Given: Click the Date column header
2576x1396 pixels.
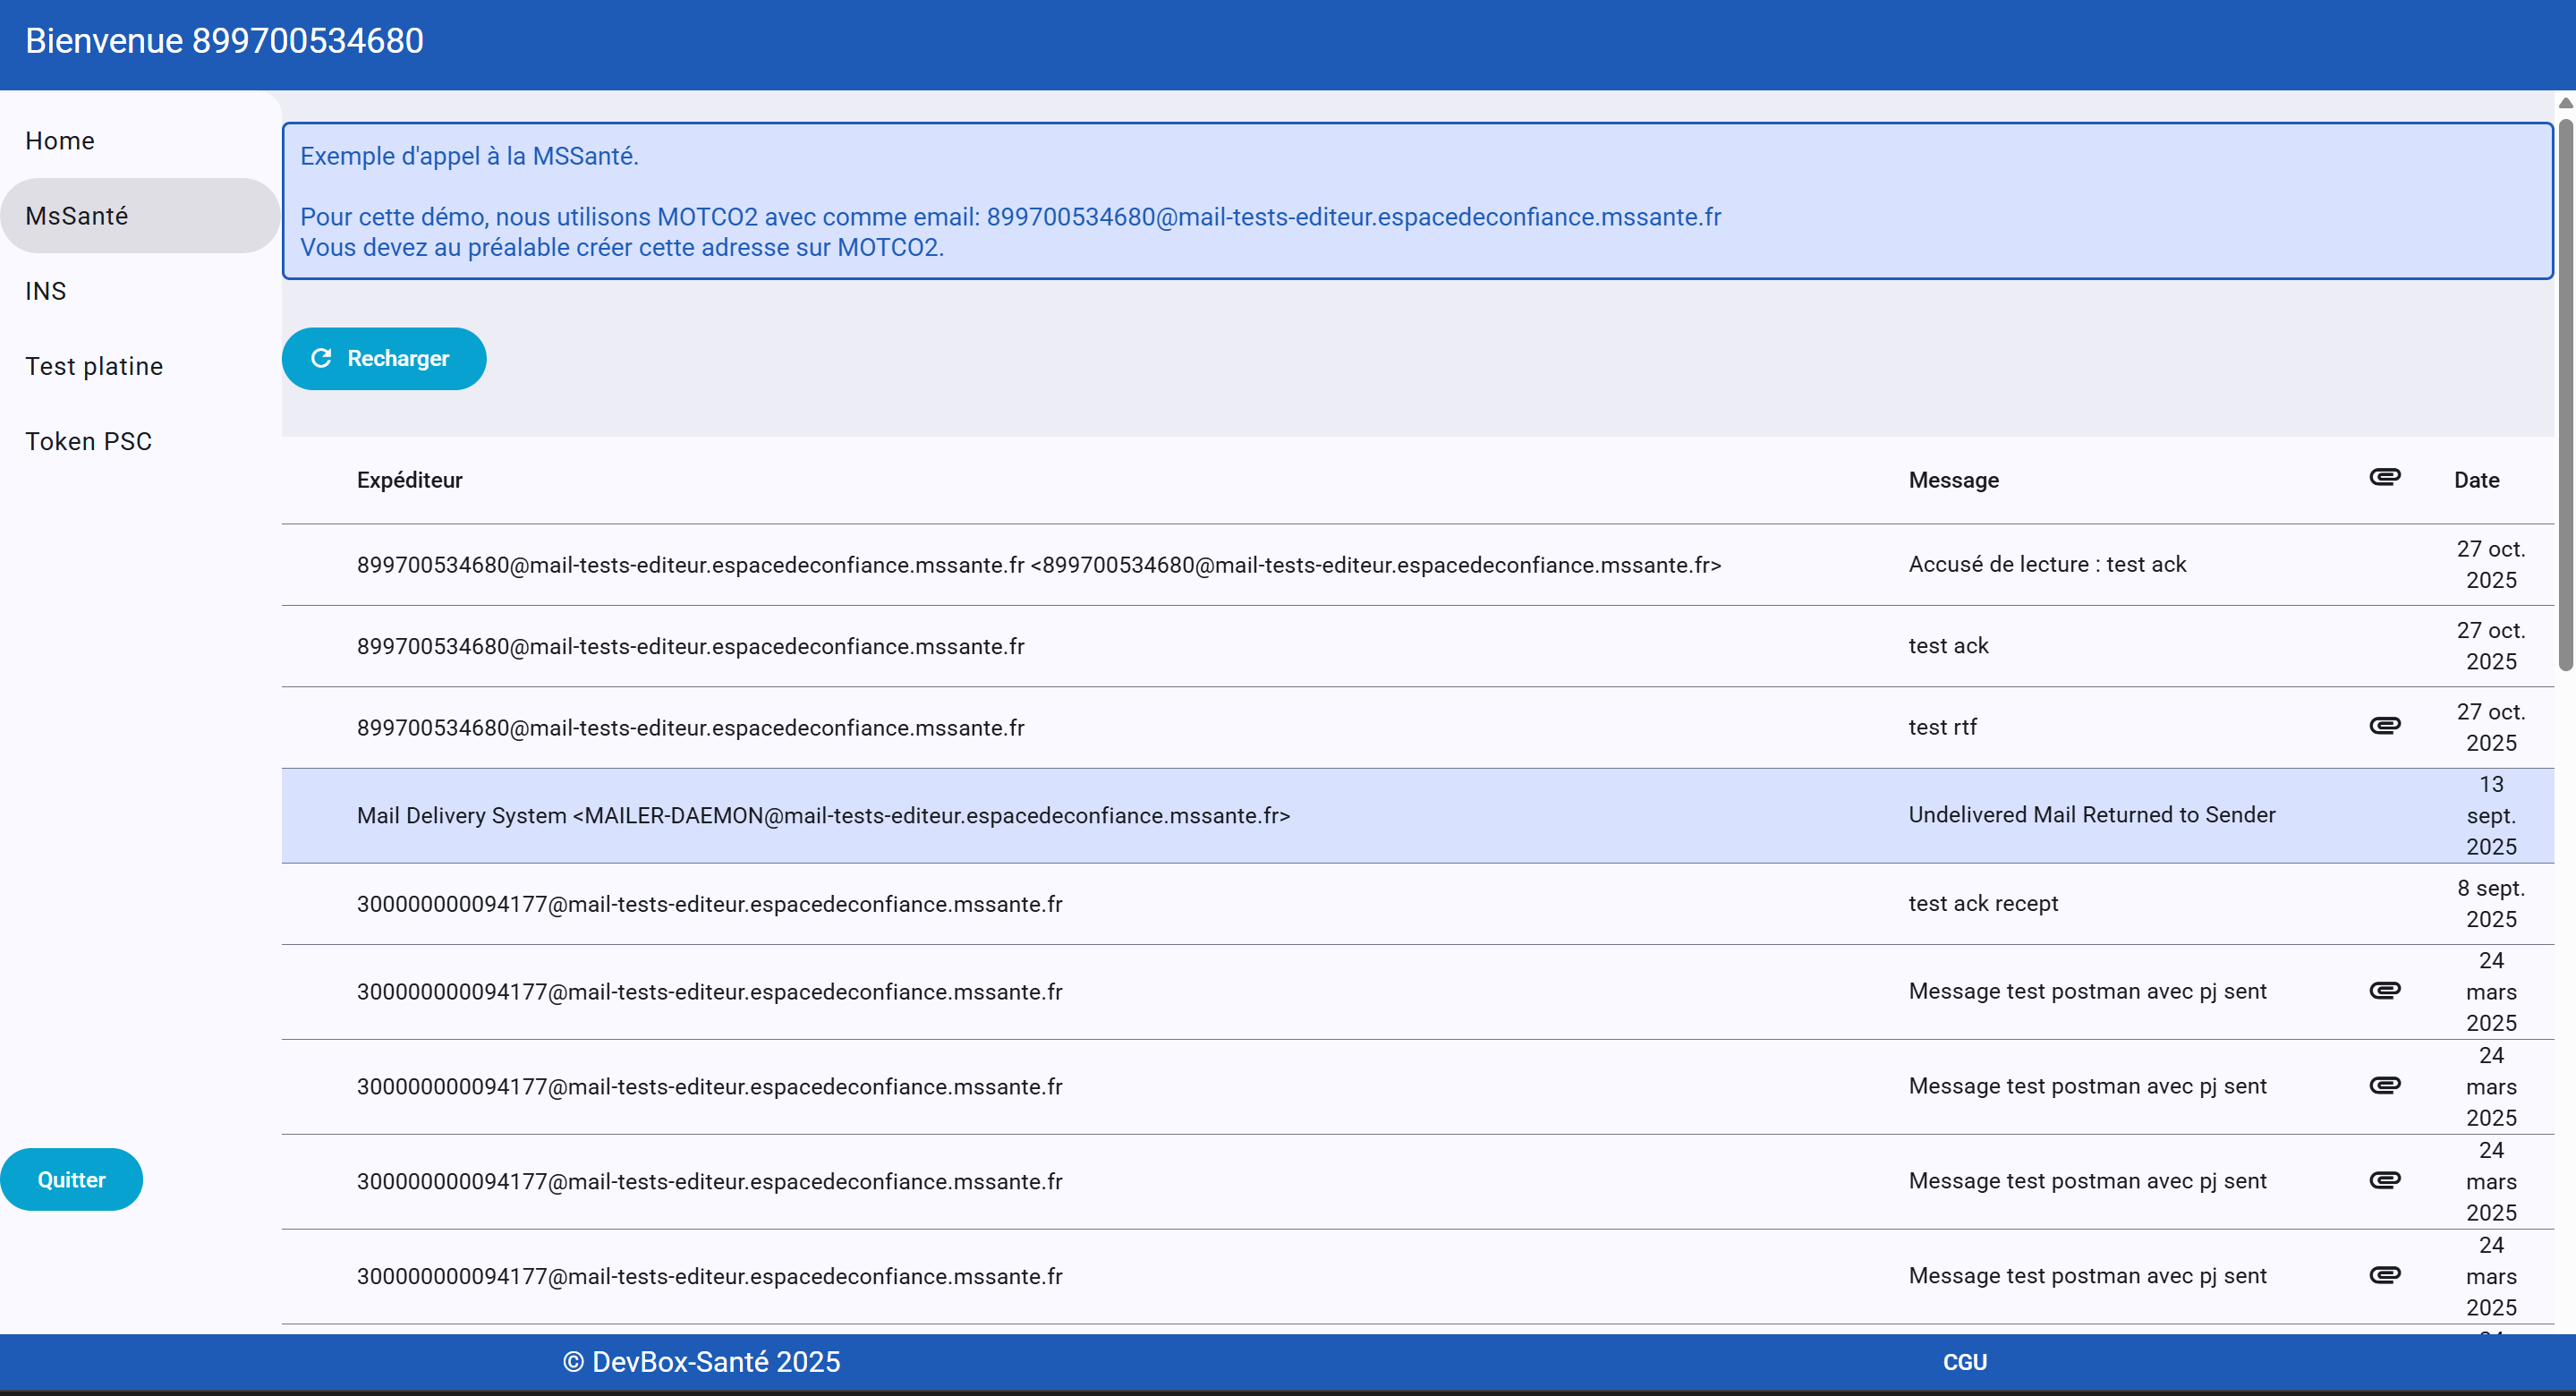Looking at the screenshot, I should 2475,480.
